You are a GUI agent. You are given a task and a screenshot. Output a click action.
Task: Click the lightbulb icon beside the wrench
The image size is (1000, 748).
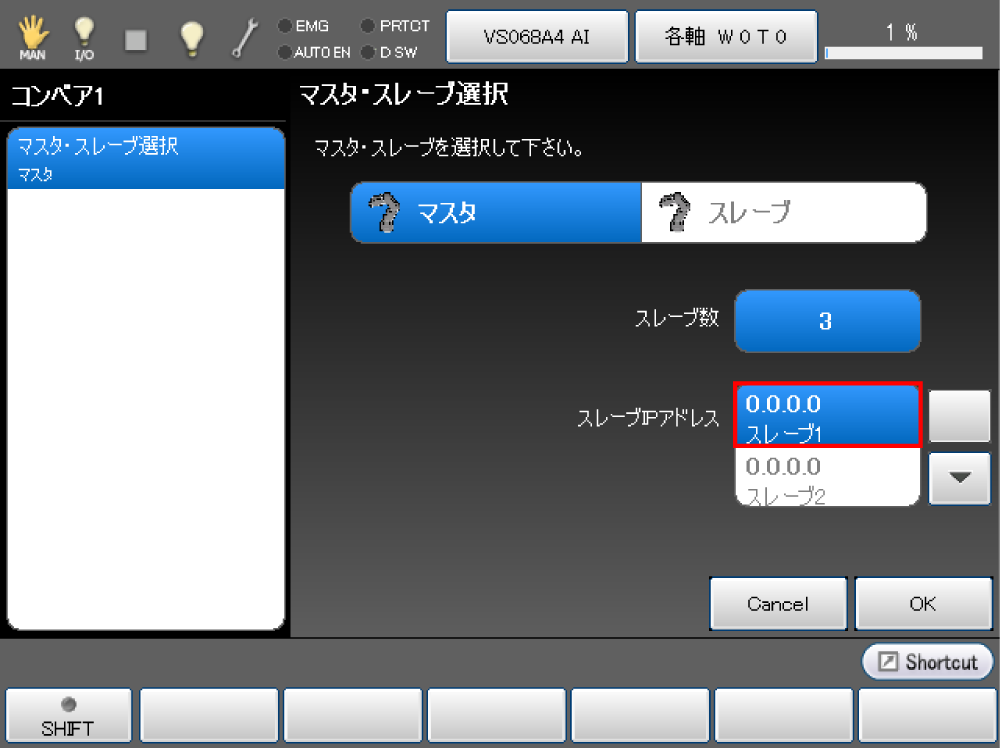(x=190, y=38)
